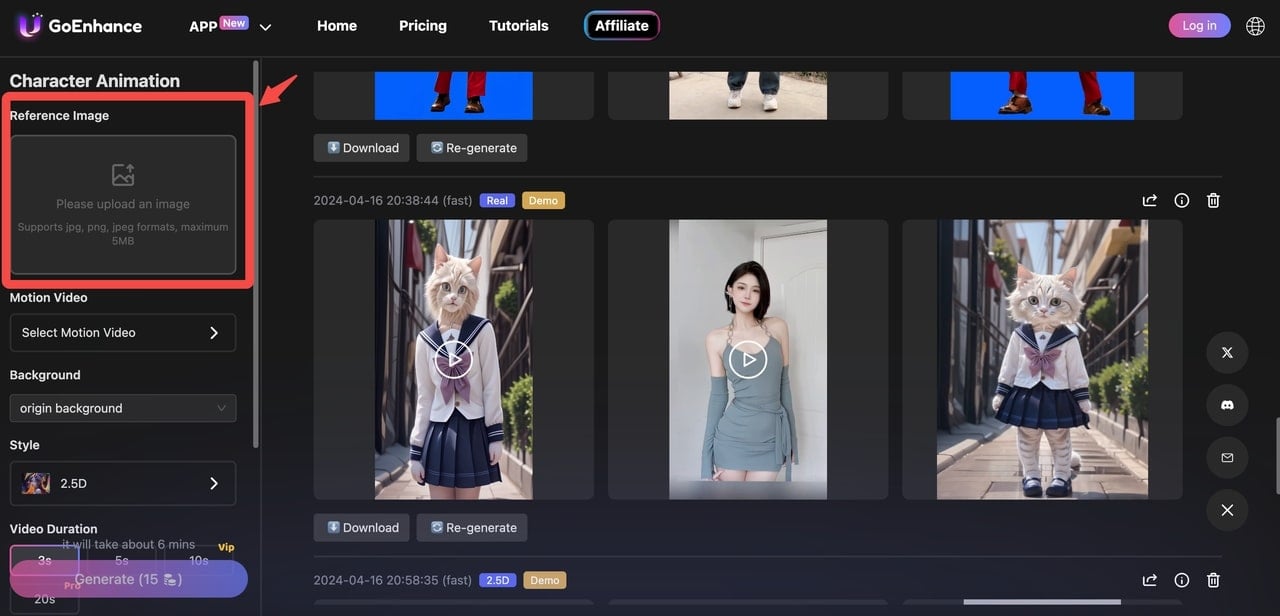
Task: Click Generate (15) button
Action: (x=129, y=579)
